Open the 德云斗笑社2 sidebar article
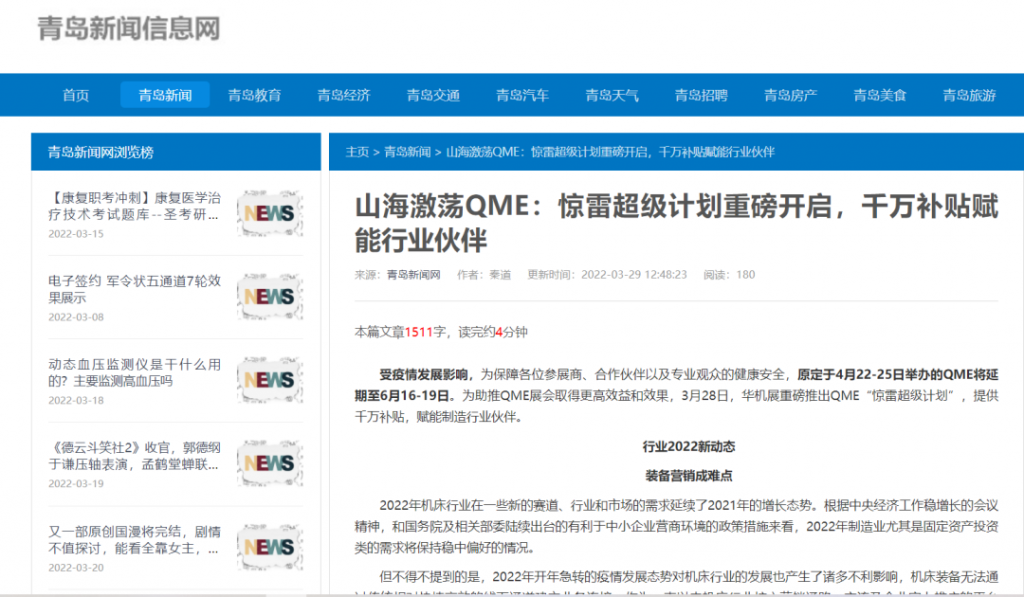 tap(135, 456)
